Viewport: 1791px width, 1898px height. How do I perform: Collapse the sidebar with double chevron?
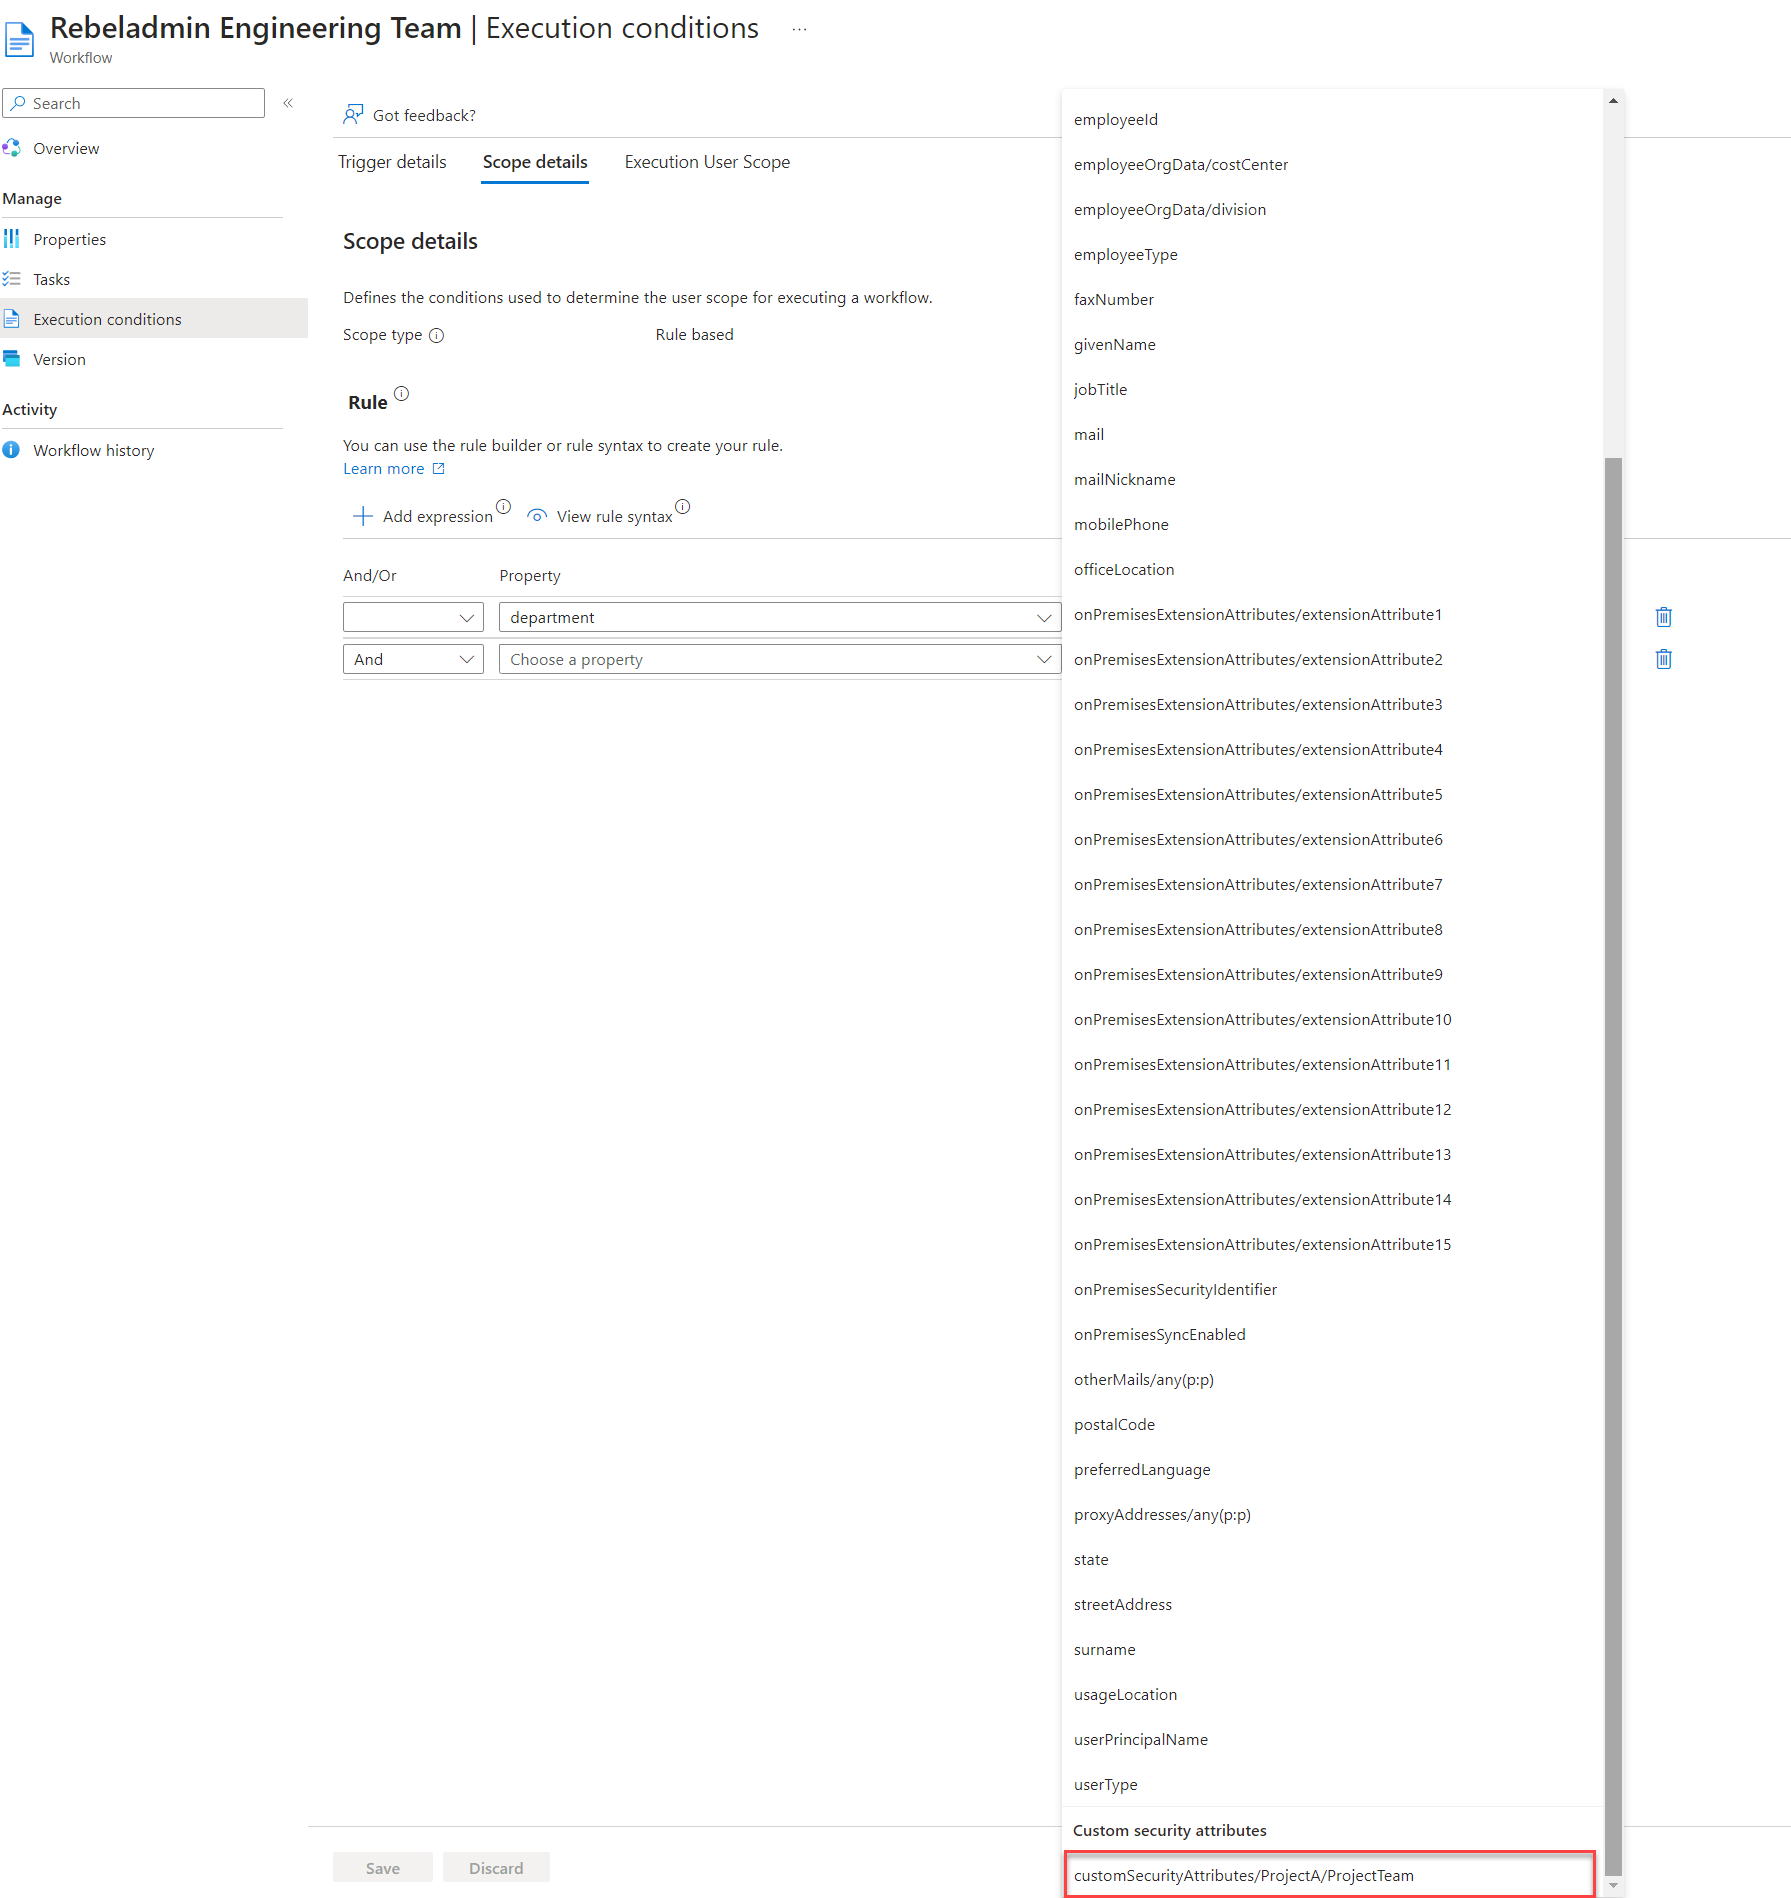(288, 103)
